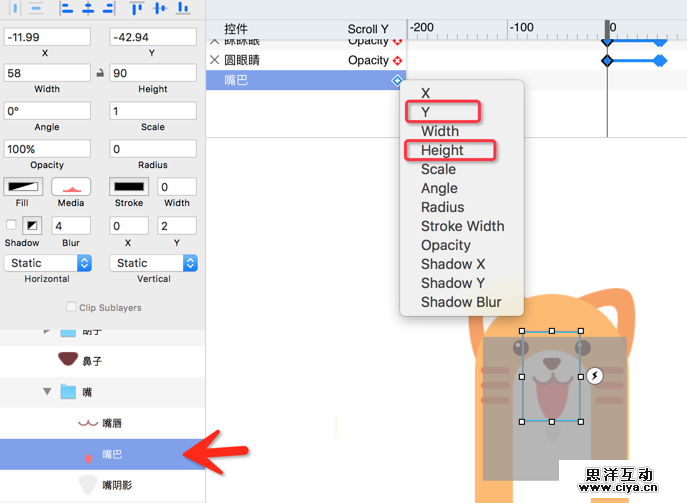687x503 pixels.
Task: Click the align left edges icon
Action: pyautogui.click(x=66, y=8)
